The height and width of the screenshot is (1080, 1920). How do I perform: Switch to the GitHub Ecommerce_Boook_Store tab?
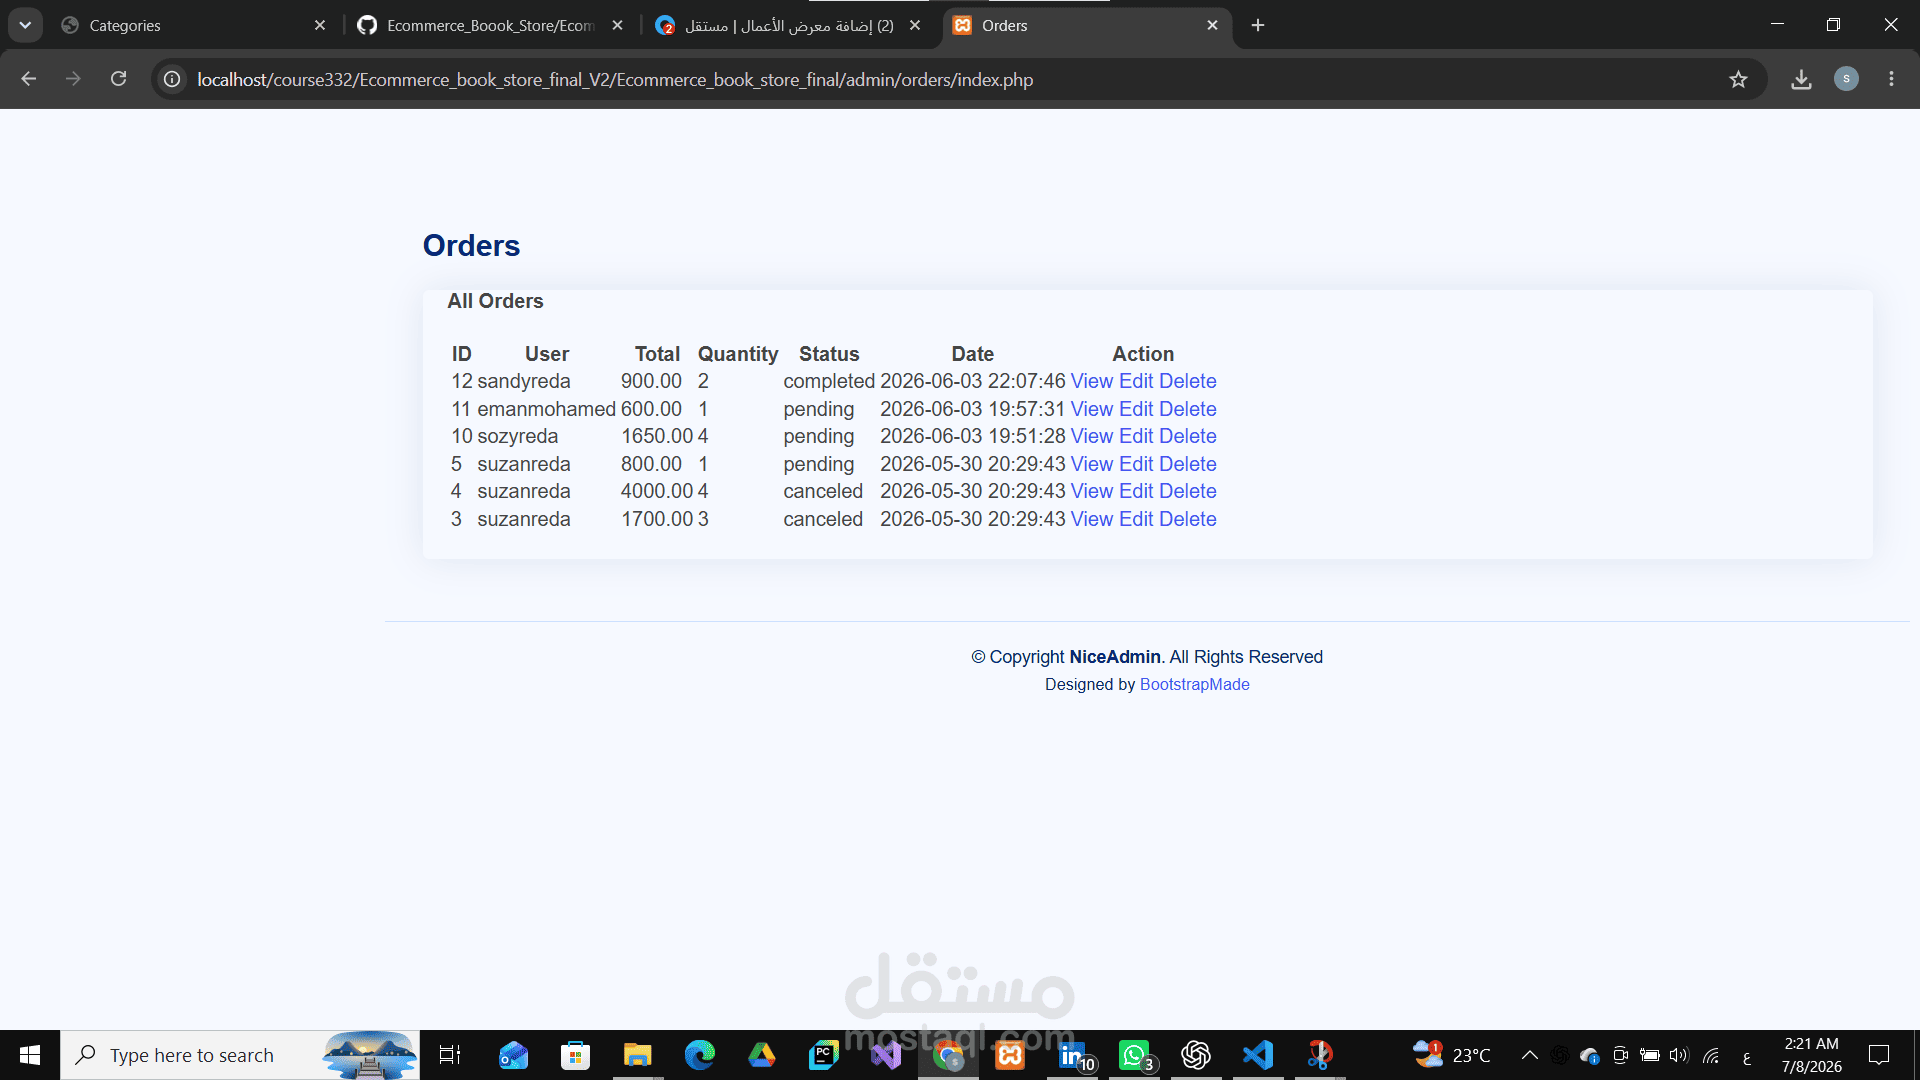click(490, 25)
